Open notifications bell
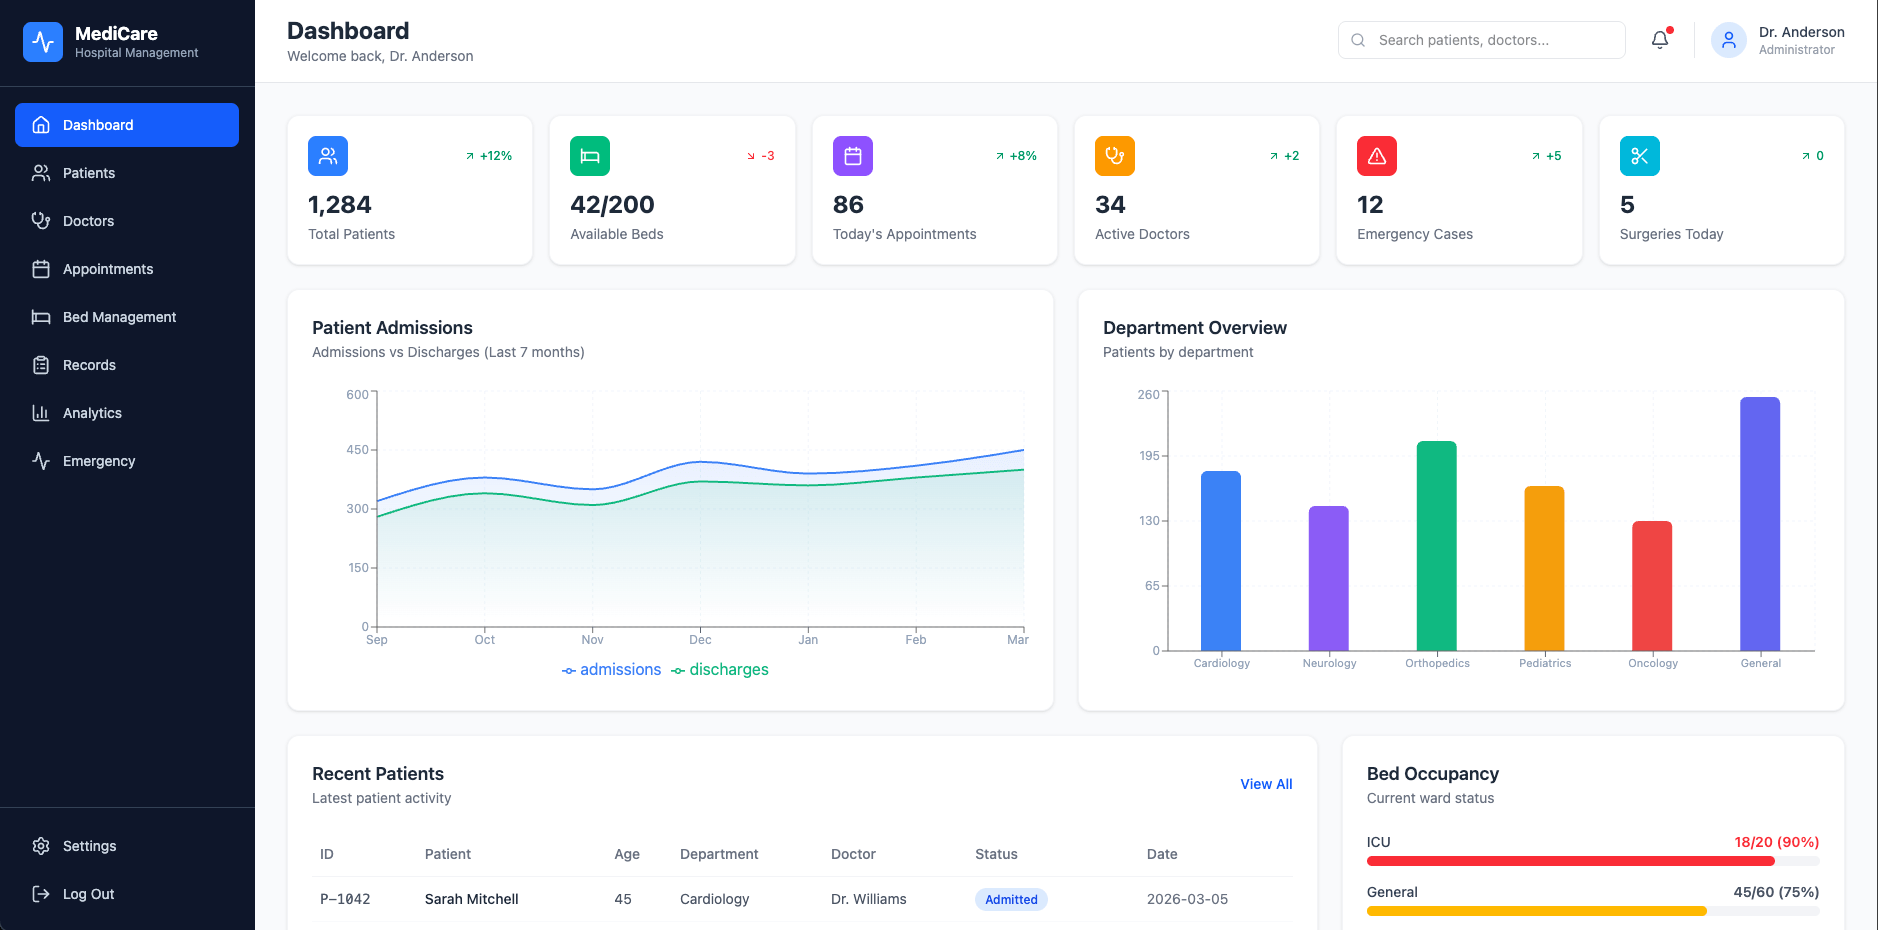Viewport: 1878px width, 930px height. click(1660, 40)
